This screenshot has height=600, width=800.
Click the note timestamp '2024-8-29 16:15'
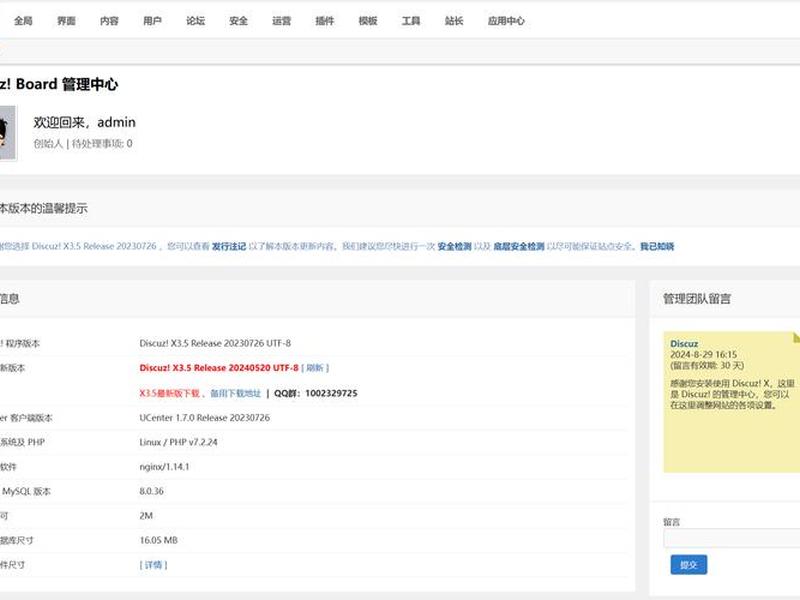click(704, 355)
